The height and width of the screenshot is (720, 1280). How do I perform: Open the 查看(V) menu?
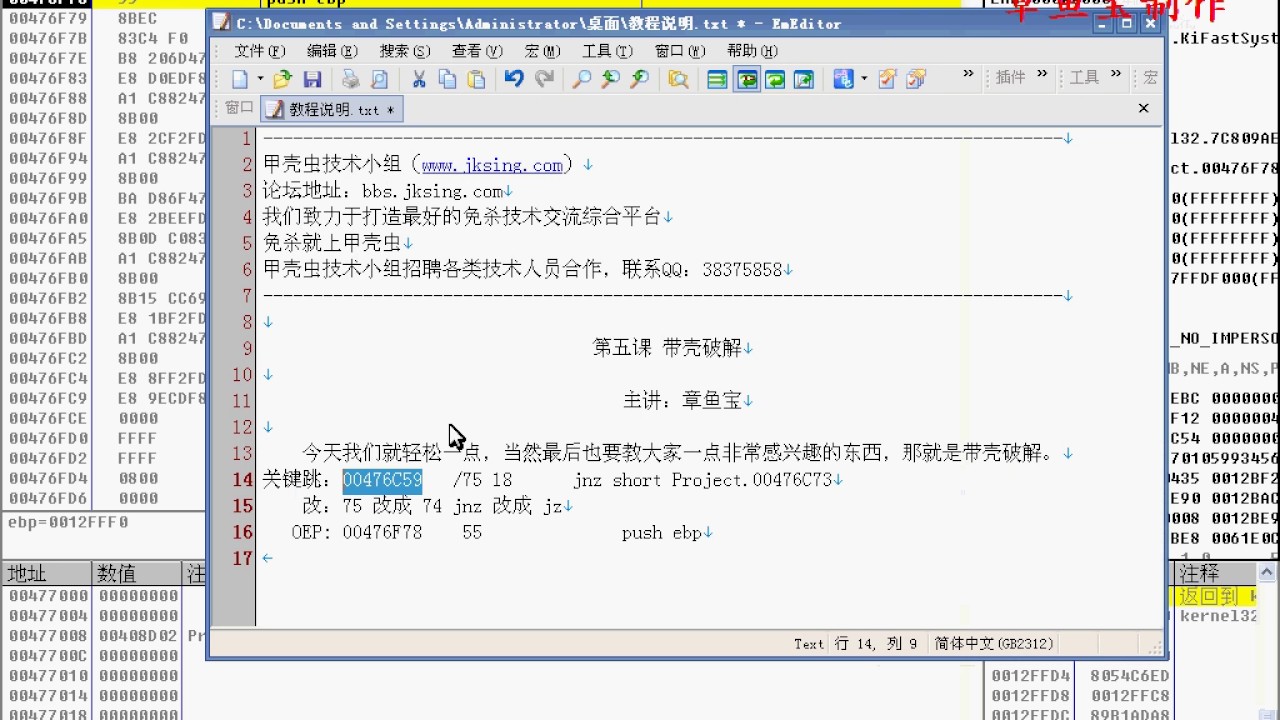(477, 51)
